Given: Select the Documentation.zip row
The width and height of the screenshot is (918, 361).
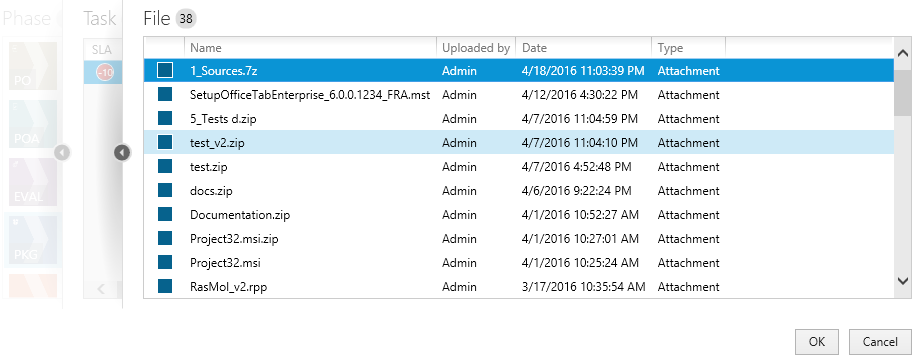Looking at the screenshot, I should point(519,215).
